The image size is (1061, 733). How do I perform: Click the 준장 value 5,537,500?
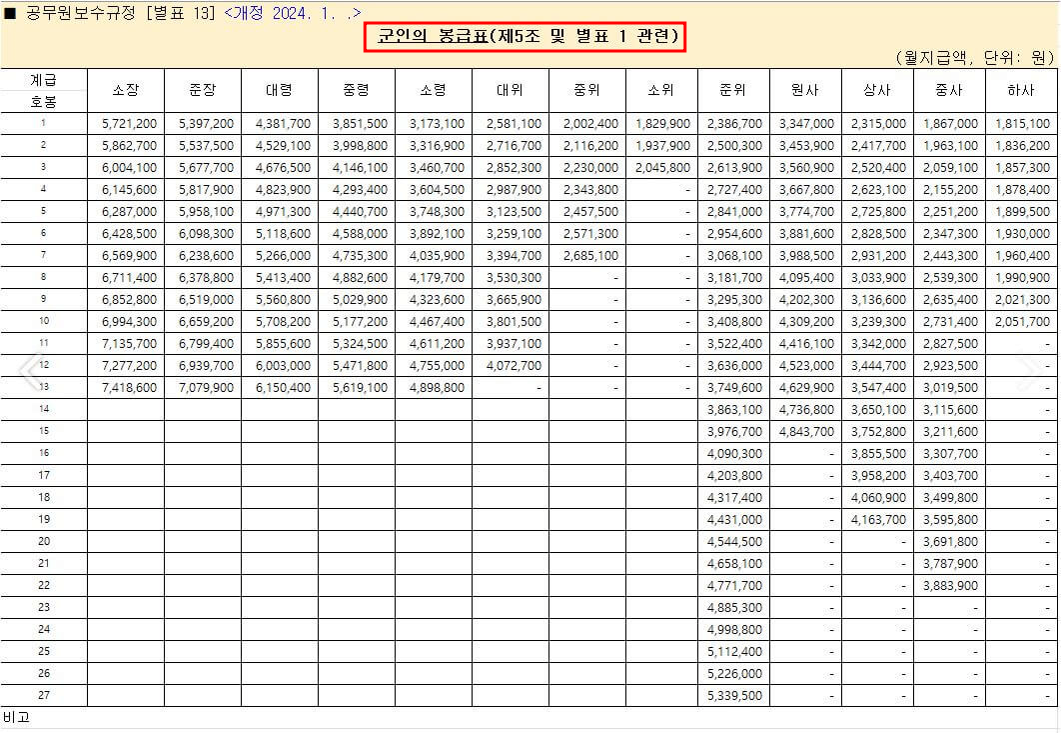(x=206, y=146)
